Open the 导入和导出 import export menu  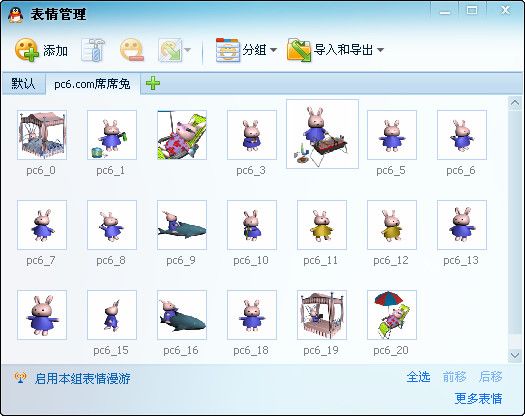coord(335,50)
